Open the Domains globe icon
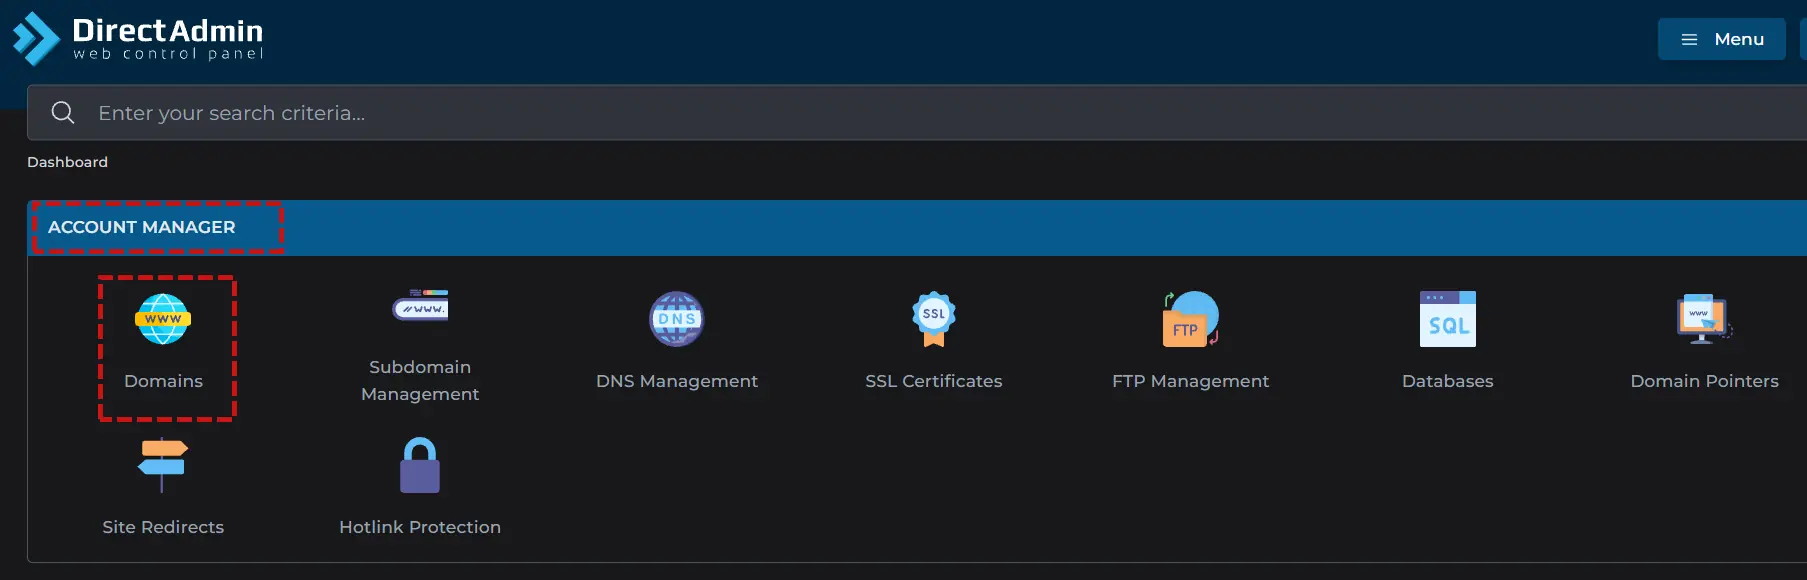This screenshot has width=1807, height=580. (163, 319)
